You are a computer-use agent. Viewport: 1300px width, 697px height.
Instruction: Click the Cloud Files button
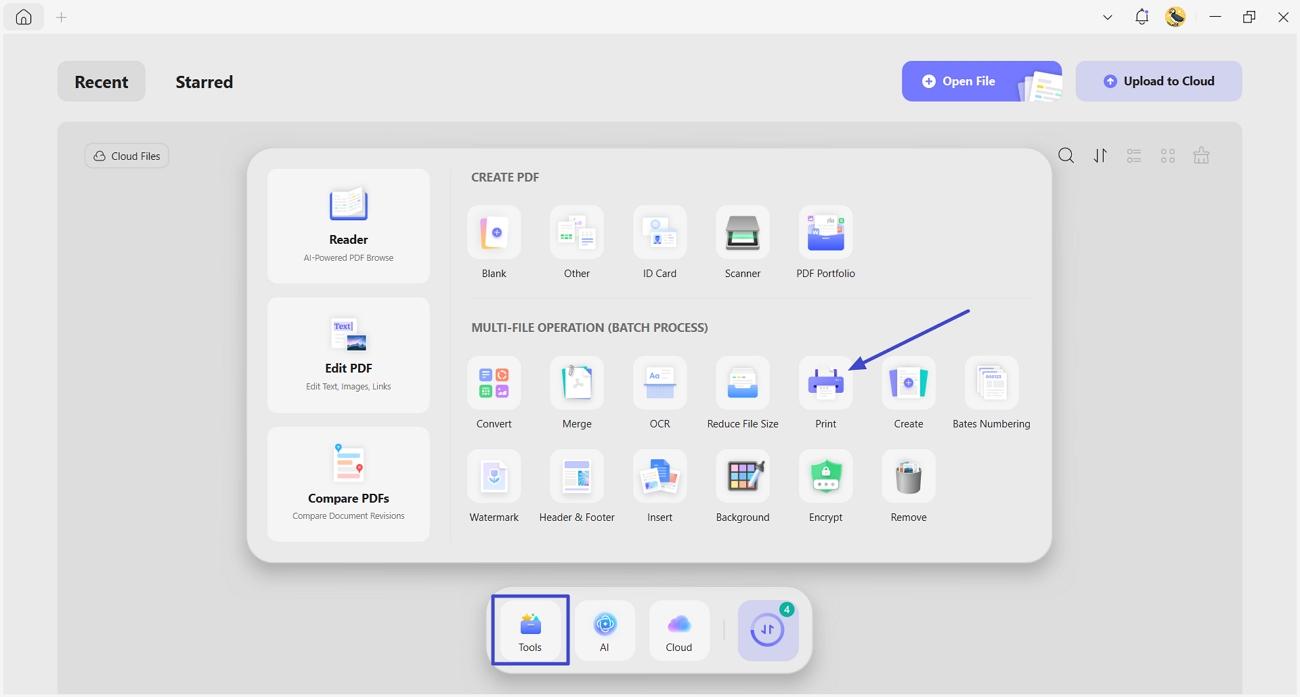pos(127,156)
